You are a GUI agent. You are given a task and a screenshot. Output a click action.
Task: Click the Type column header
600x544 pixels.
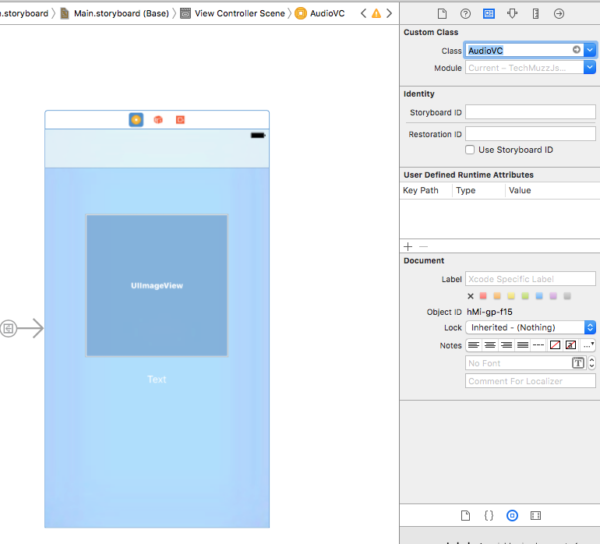pyautogui.click(x=466, y=190)
